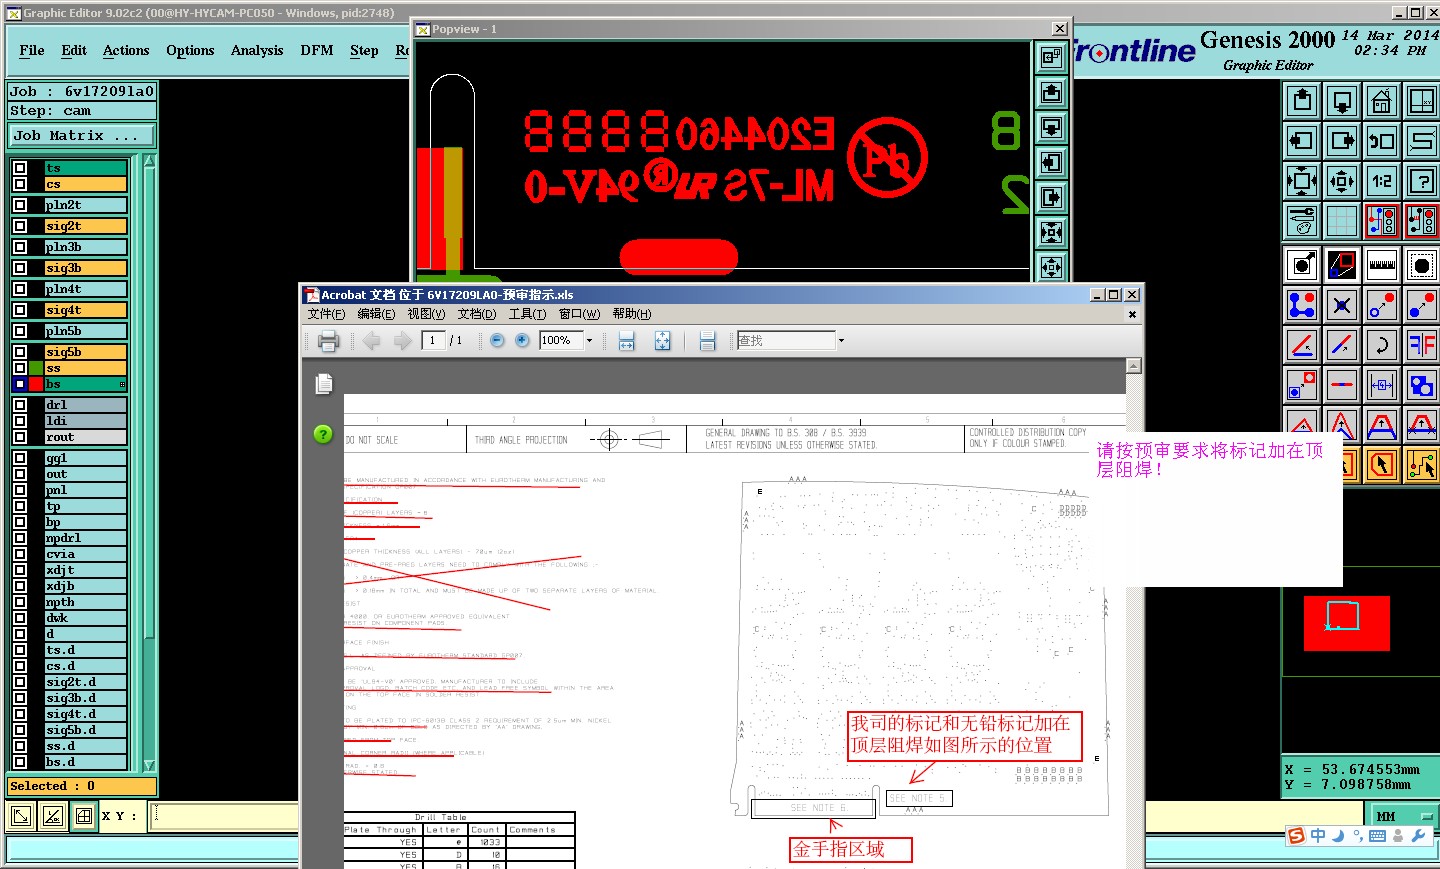Toggle the checkbox for layer sig3b

coord(20,268)
